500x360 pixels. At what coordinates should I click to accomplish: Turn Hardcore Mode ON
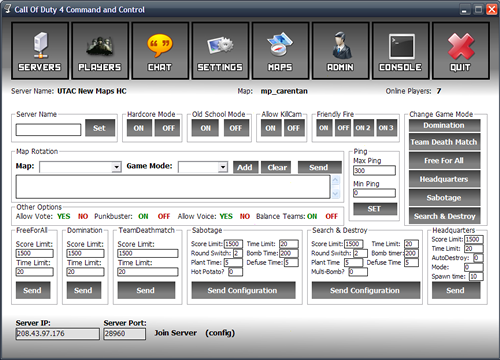coord(139,128)
